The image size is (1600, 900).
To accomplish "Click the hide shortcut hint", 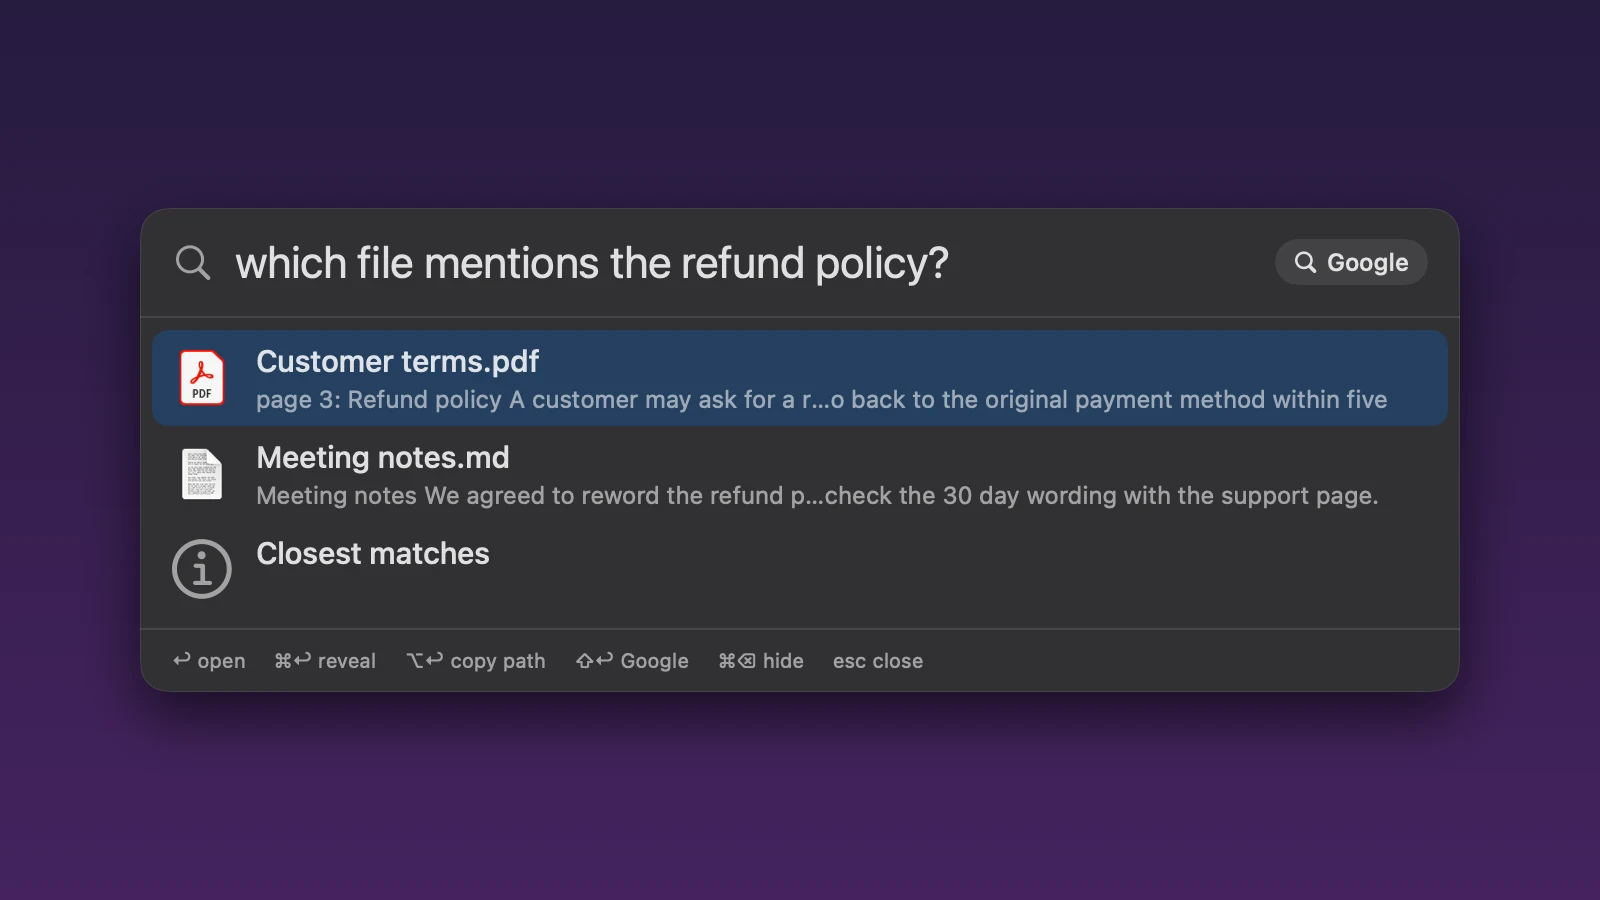I will coord(761,661).
